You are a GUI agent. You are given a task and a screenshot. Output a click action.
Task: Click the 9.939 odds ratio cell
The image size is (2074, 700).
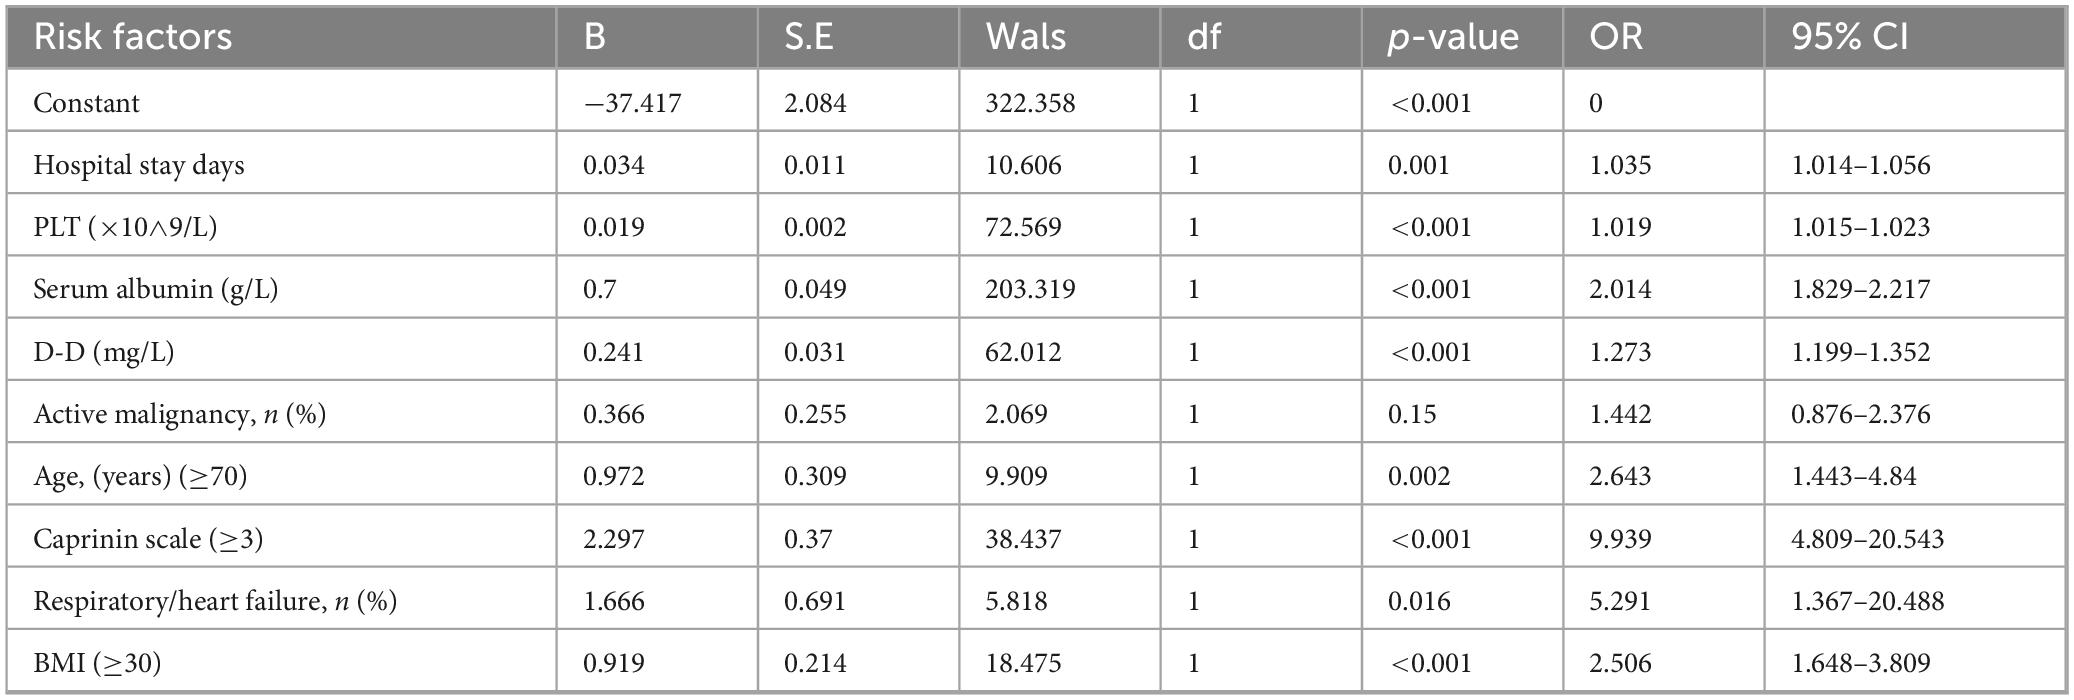click(1620, 539)
